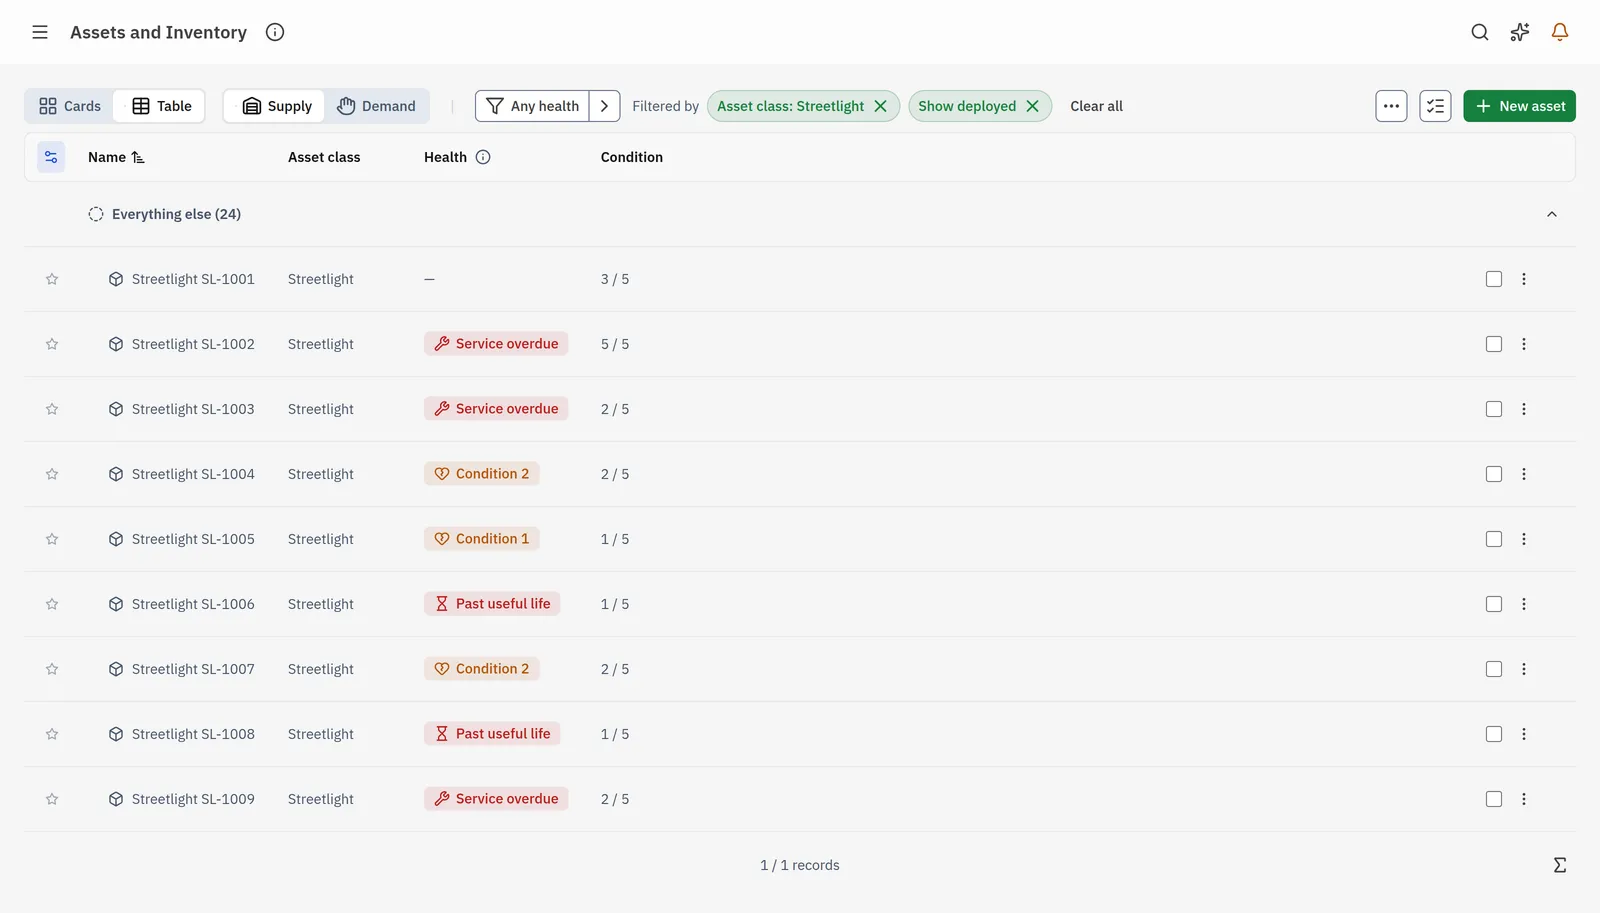
Task: Open the summation sigma icon
Action: [x=1560, y=865]
